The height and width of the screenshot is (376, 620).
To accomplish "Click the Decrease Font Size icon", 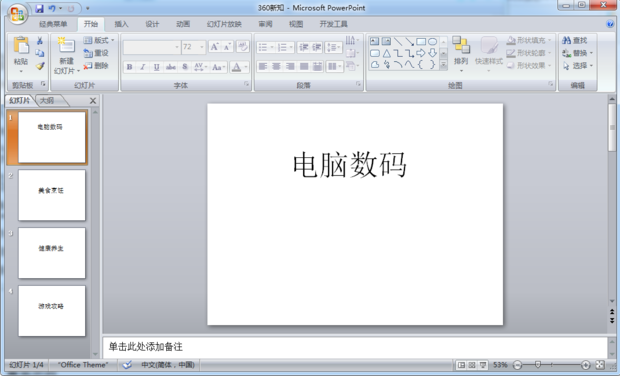I will (227, 47).
